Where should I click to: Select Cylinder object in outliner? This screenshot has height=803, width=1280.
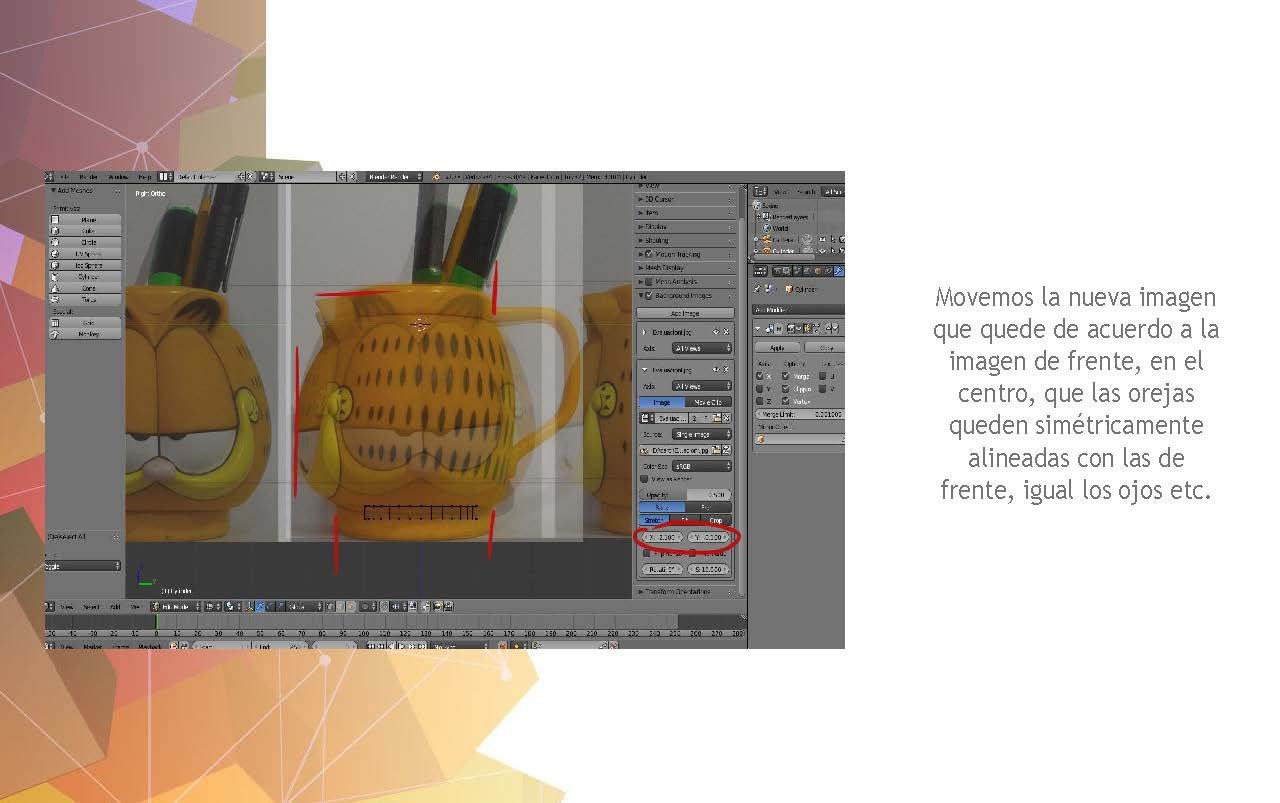click(x=781, y=250)
